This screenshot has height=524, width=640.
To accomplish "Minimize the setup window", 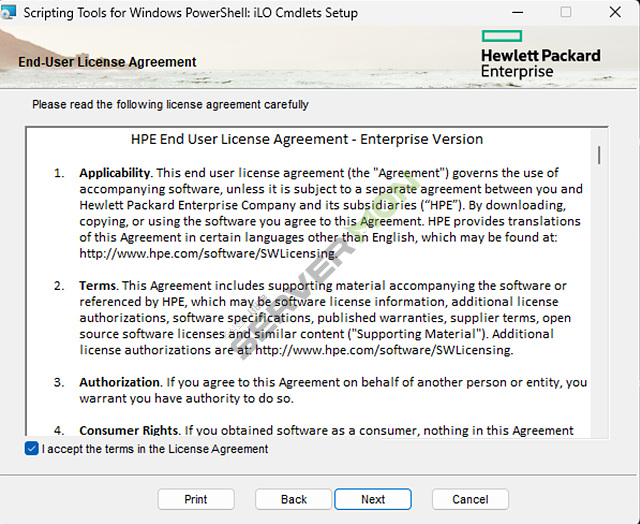I will click(518, 12).
